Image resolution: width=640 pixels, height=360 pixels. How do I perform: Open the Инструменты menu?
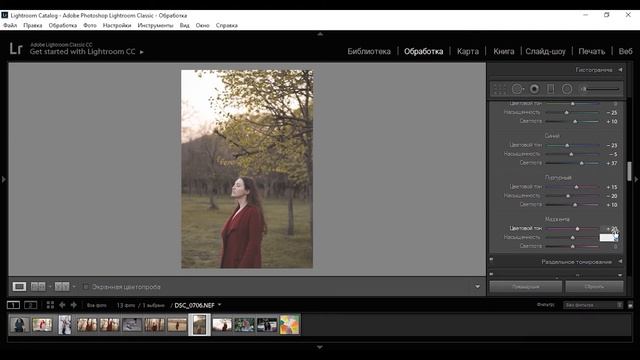pos(155,25)
